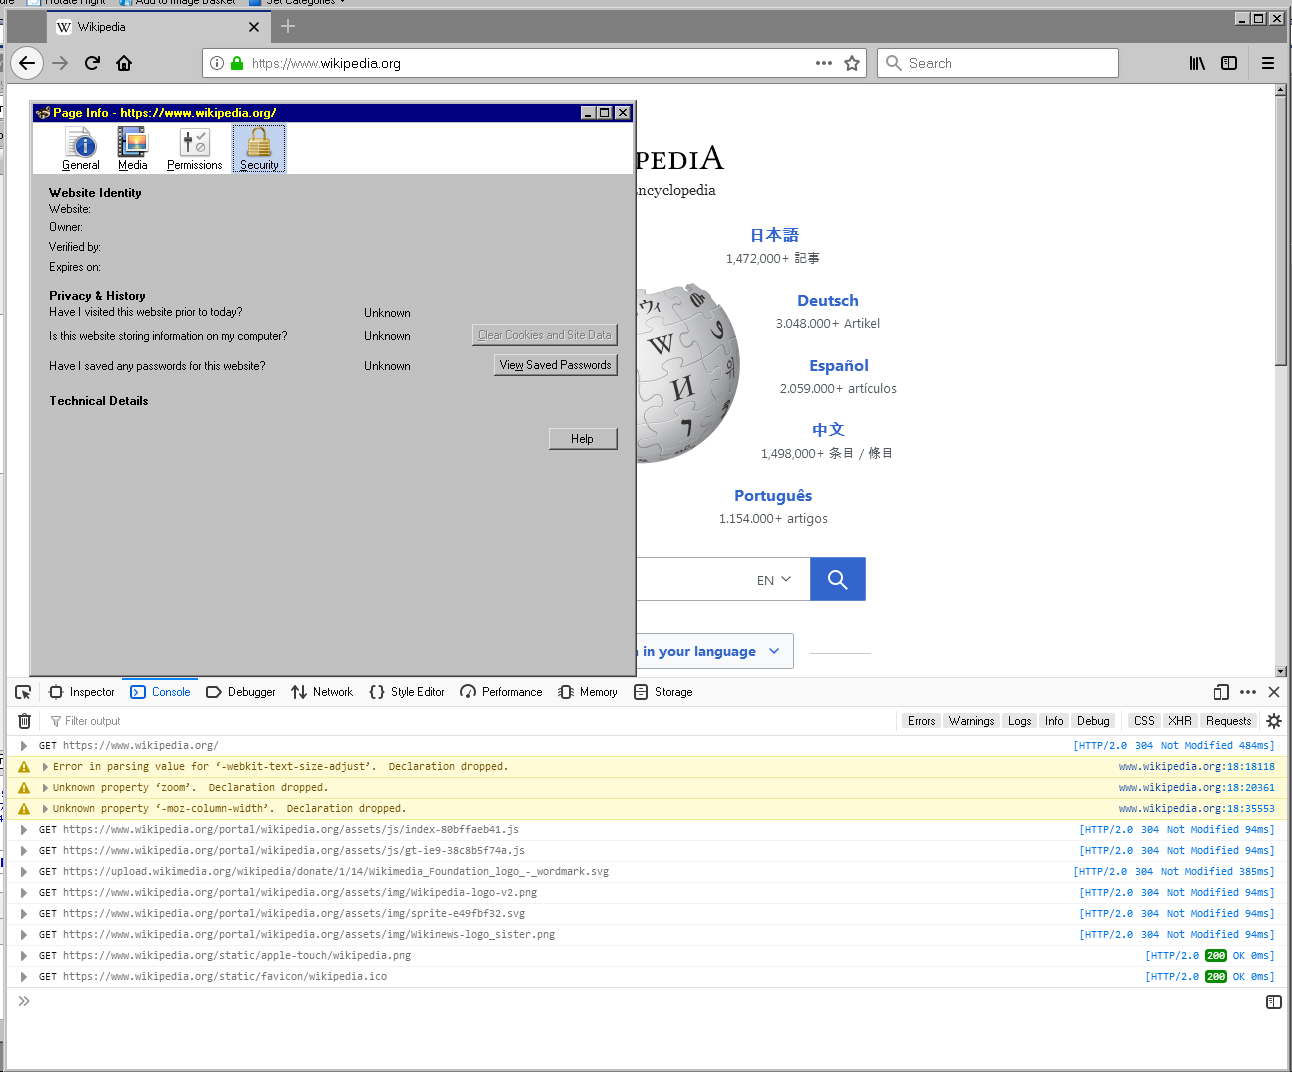Open the EN language dropdown in search
The image size is (1292, 1072).
pyautogui.click(x=774, y=580)
